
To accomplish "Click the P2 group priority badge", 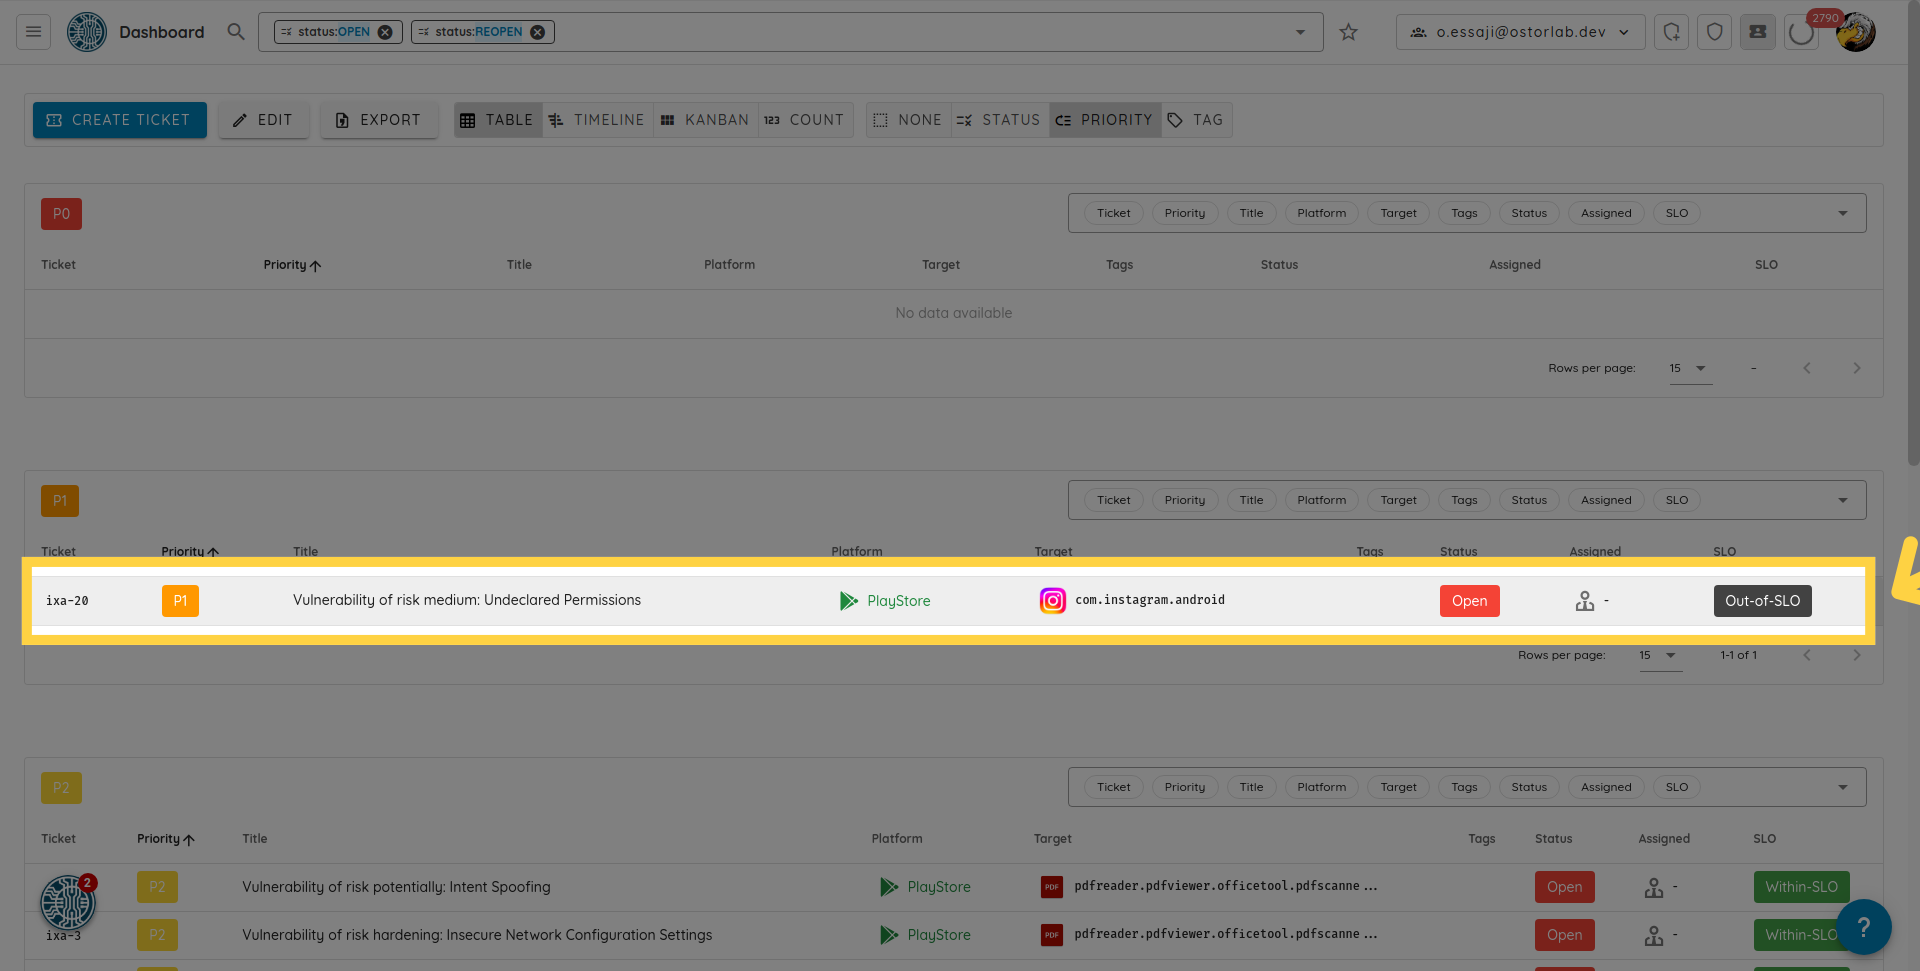I will 61,788.
